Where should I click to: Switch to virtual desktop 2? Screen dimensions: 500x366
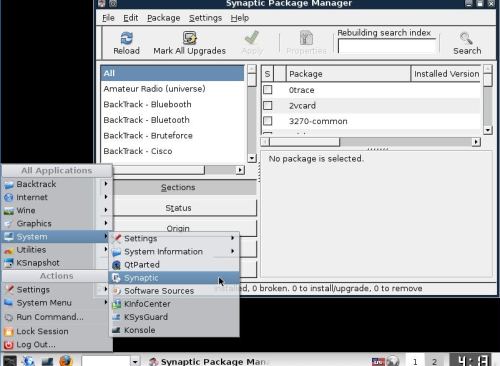[x=434, y=362]
